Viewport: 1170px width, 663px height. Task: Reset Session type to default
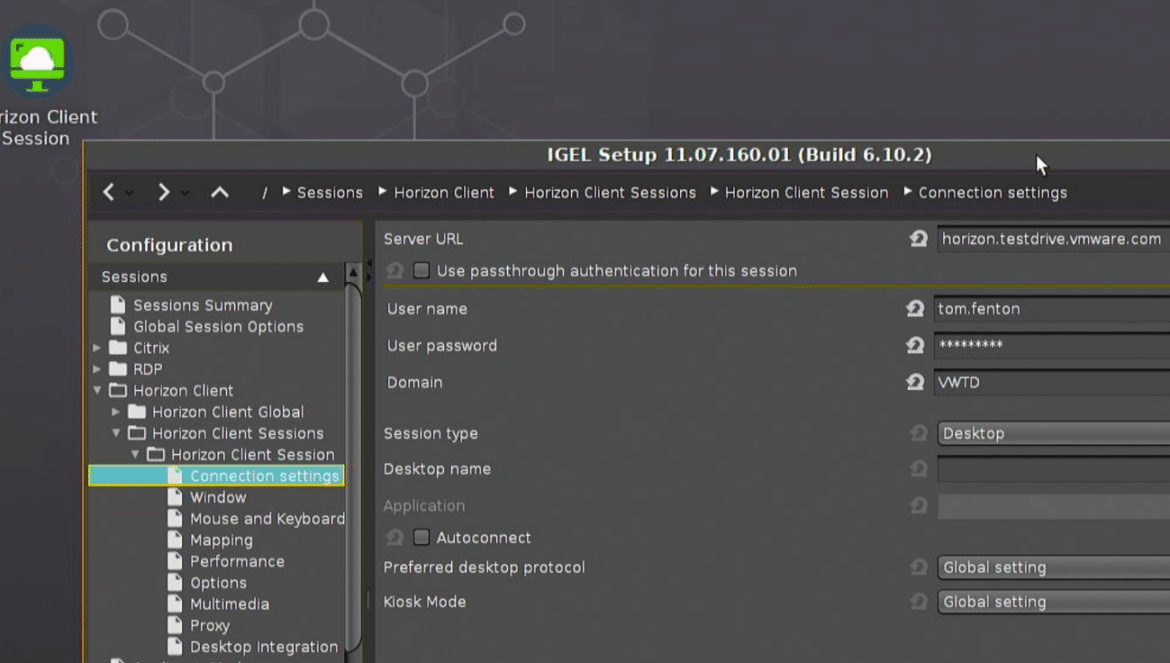coord(919,433)
